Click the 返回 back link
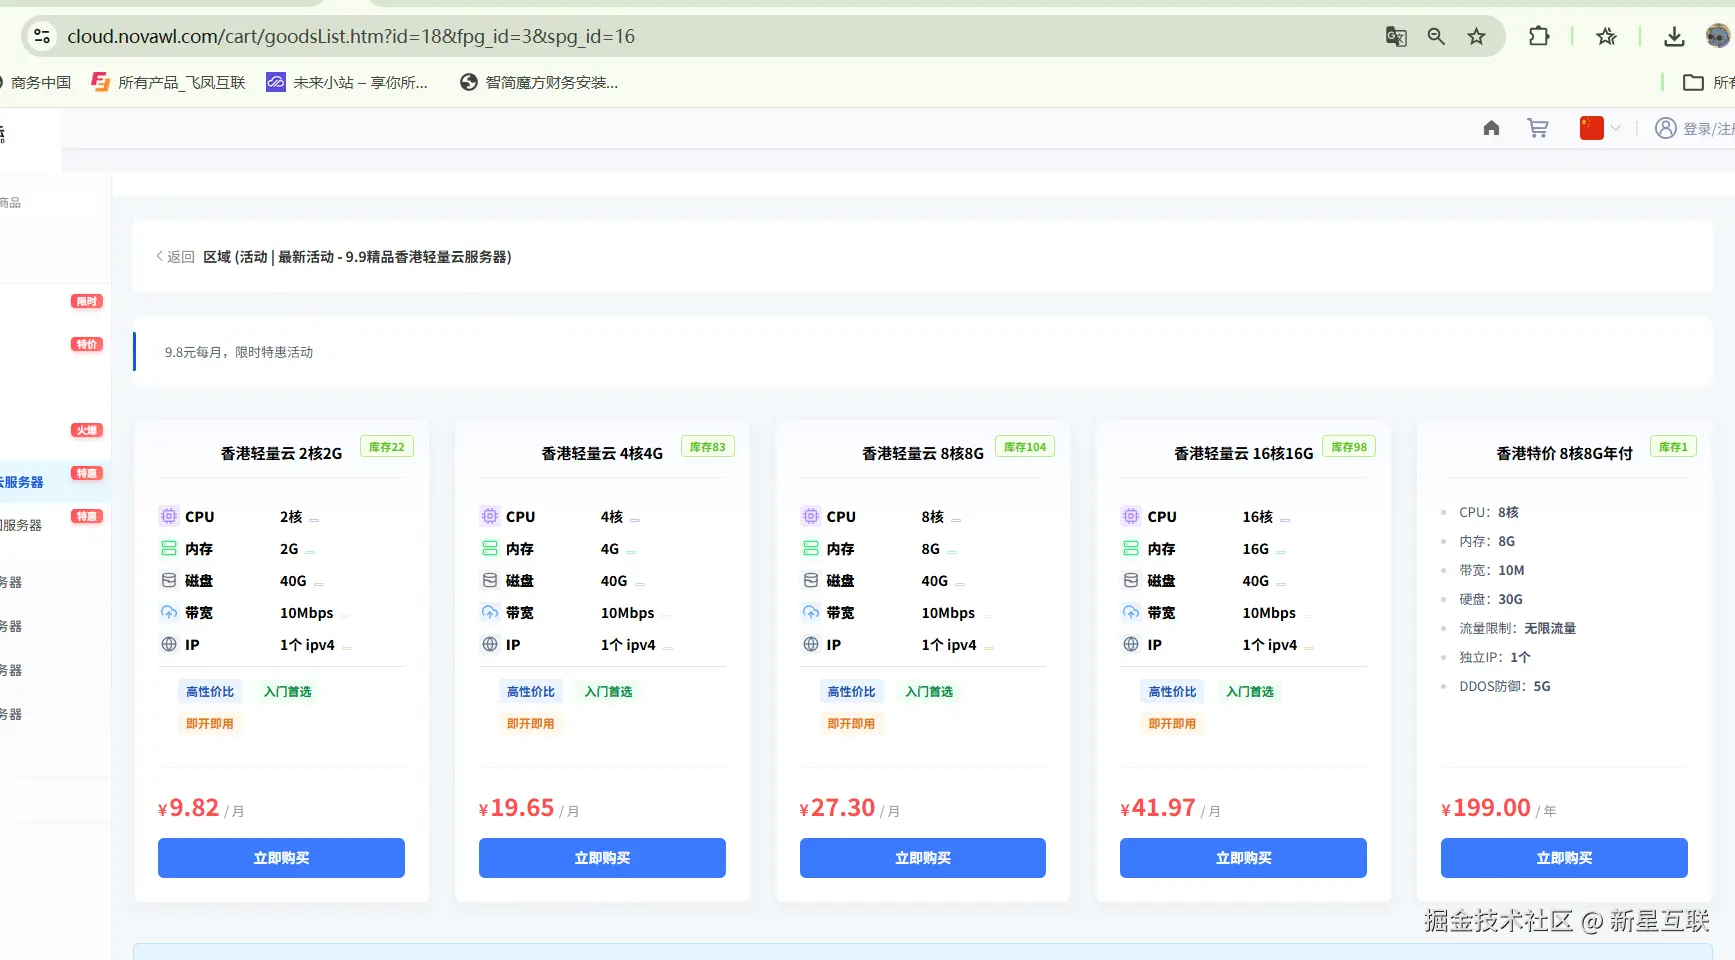 tap(175, 257)
